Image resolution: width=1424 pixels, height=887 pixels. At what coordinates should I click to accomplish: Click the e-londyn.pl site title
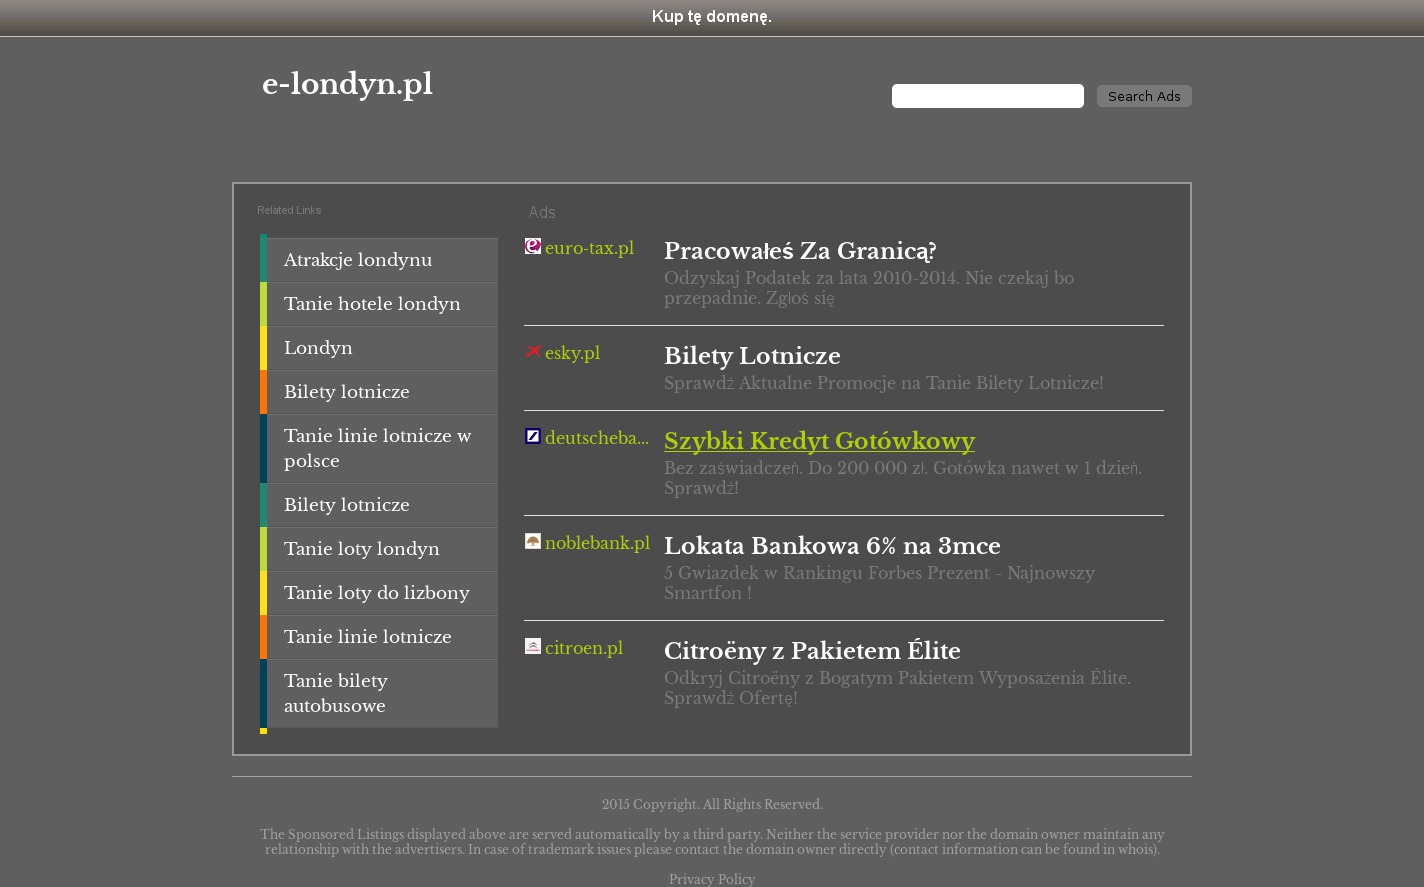click(347, 85)
